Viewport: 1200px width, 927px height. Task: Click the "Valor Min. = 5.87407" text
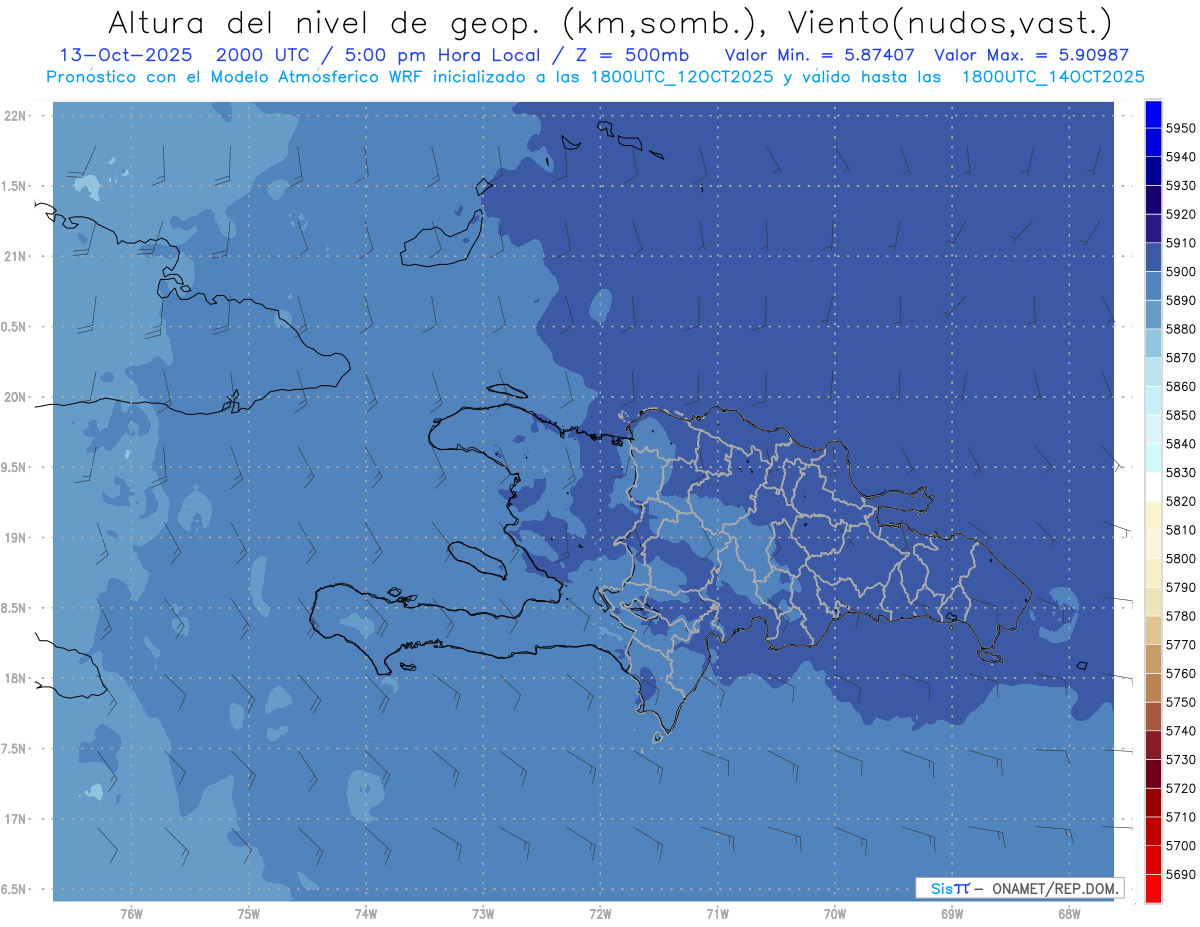(822, 55)
